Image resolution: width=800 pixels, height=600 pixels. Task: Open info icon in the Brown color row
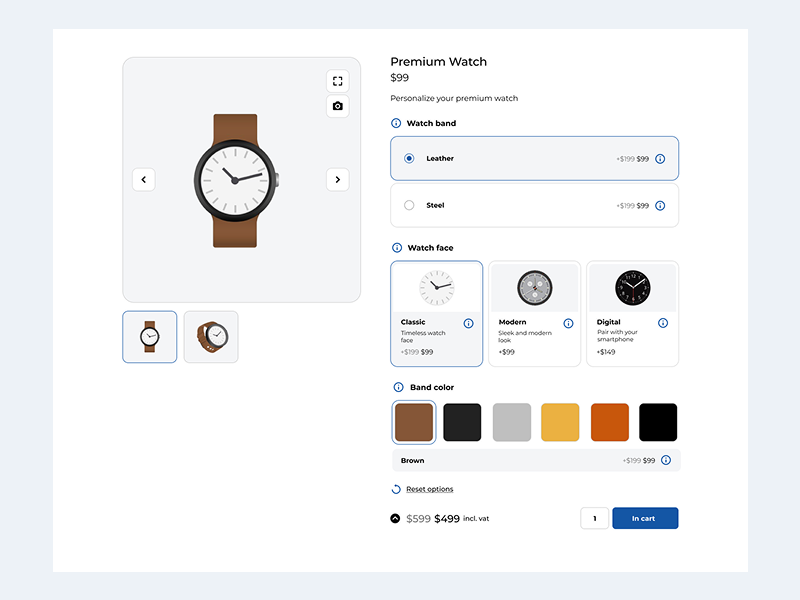click(666, 460)
